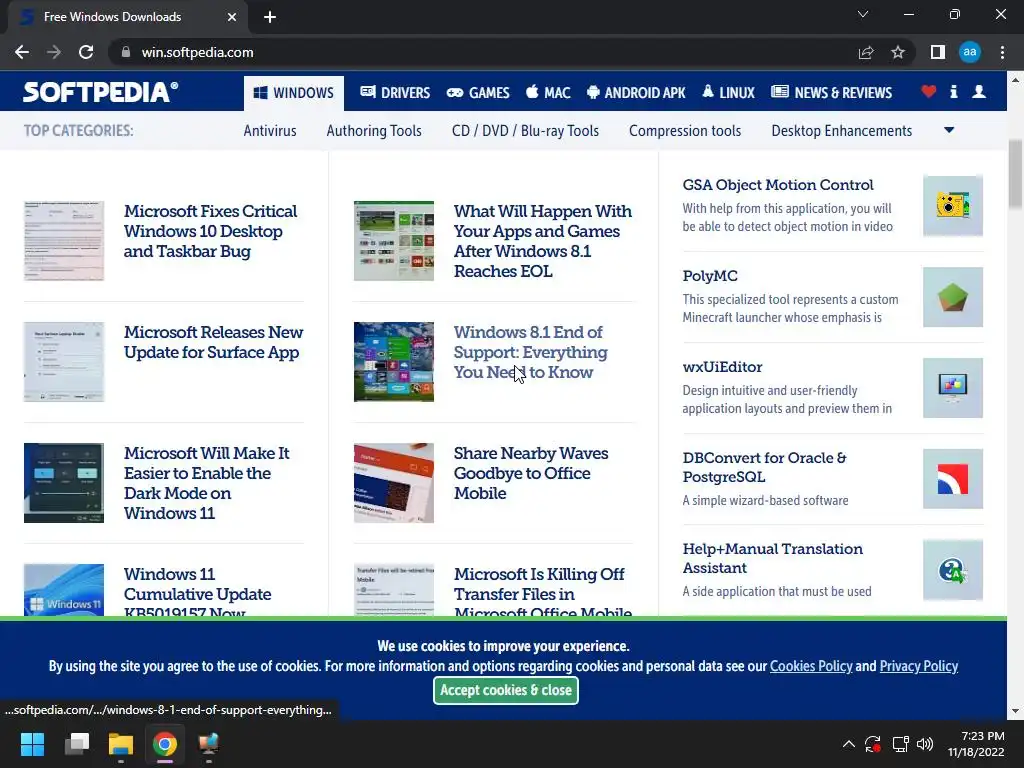Launch File Explorer from the taskbar

tap(121, 744)
